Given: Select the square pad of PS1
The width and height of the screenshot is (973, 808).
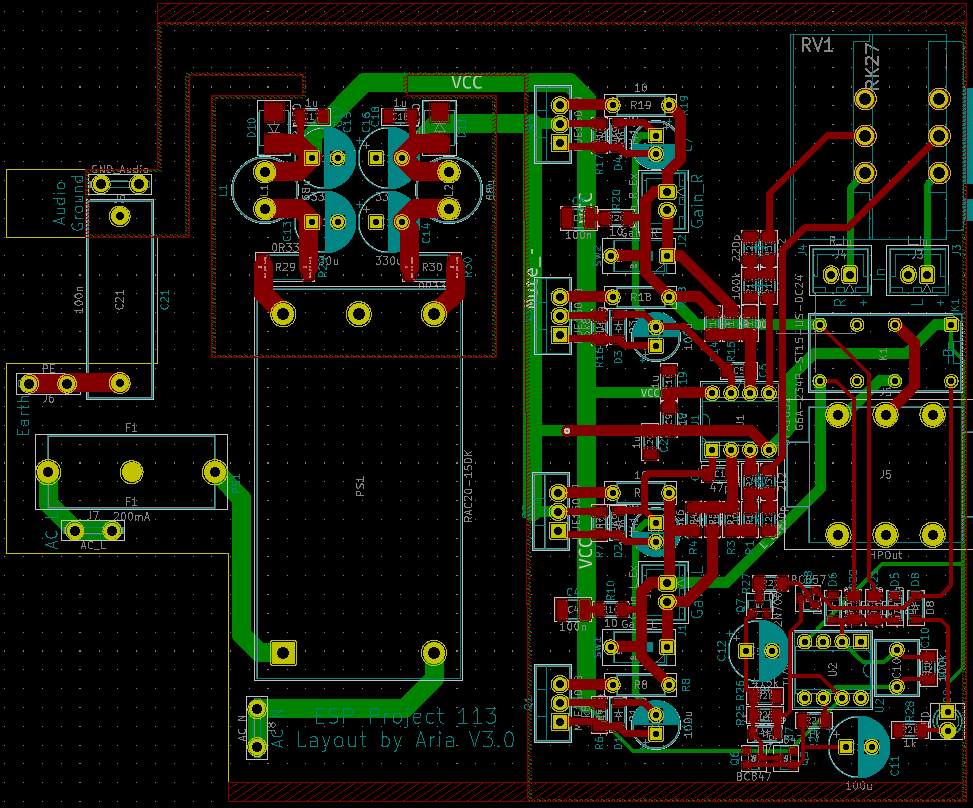Looking at the screenshot, I should (283, 653).
